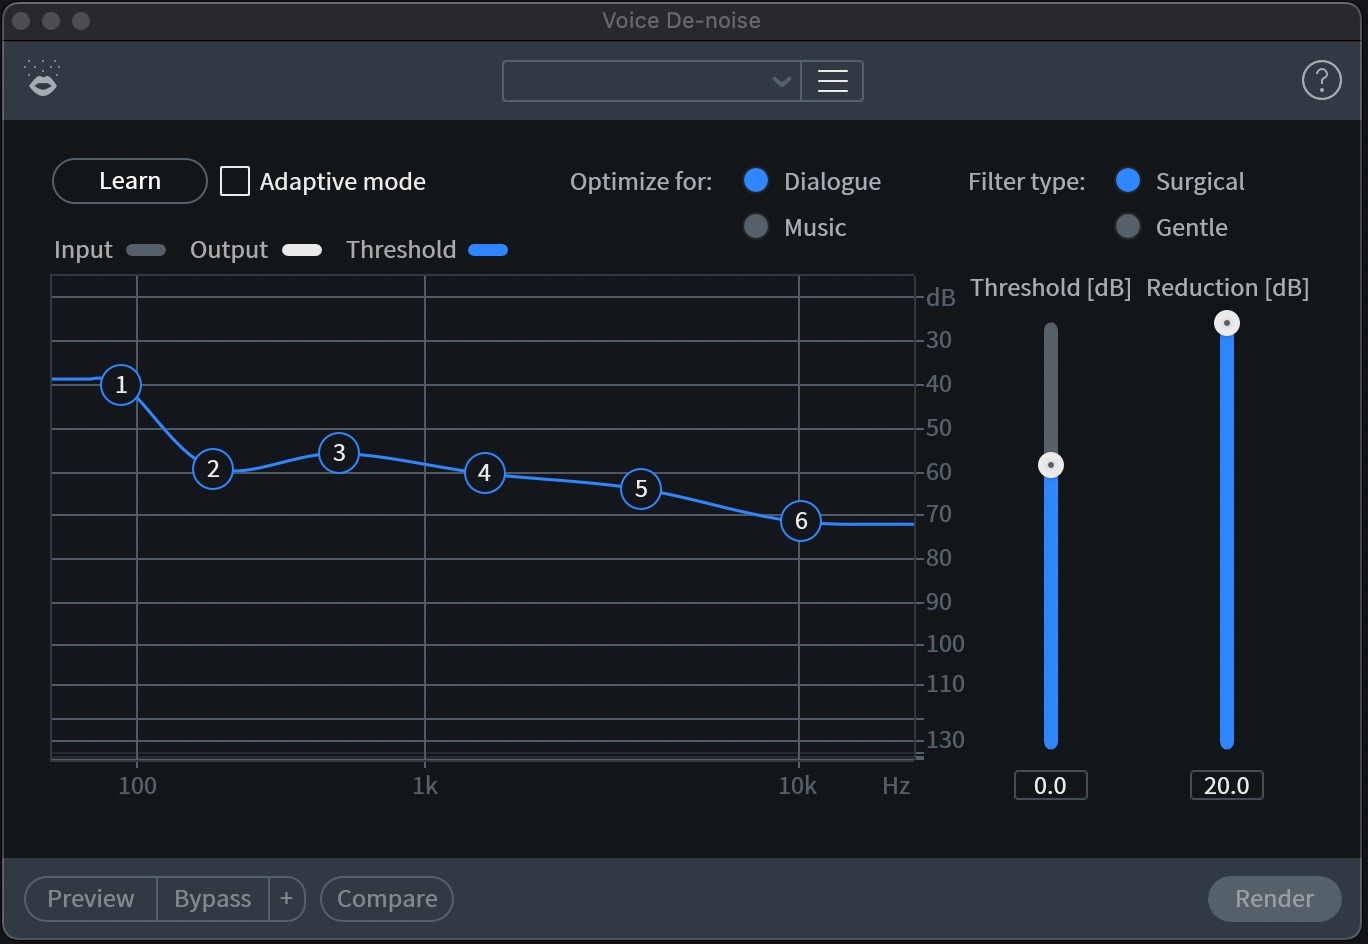Click the Compare button

pyautogui.click(x=387, y=899)
